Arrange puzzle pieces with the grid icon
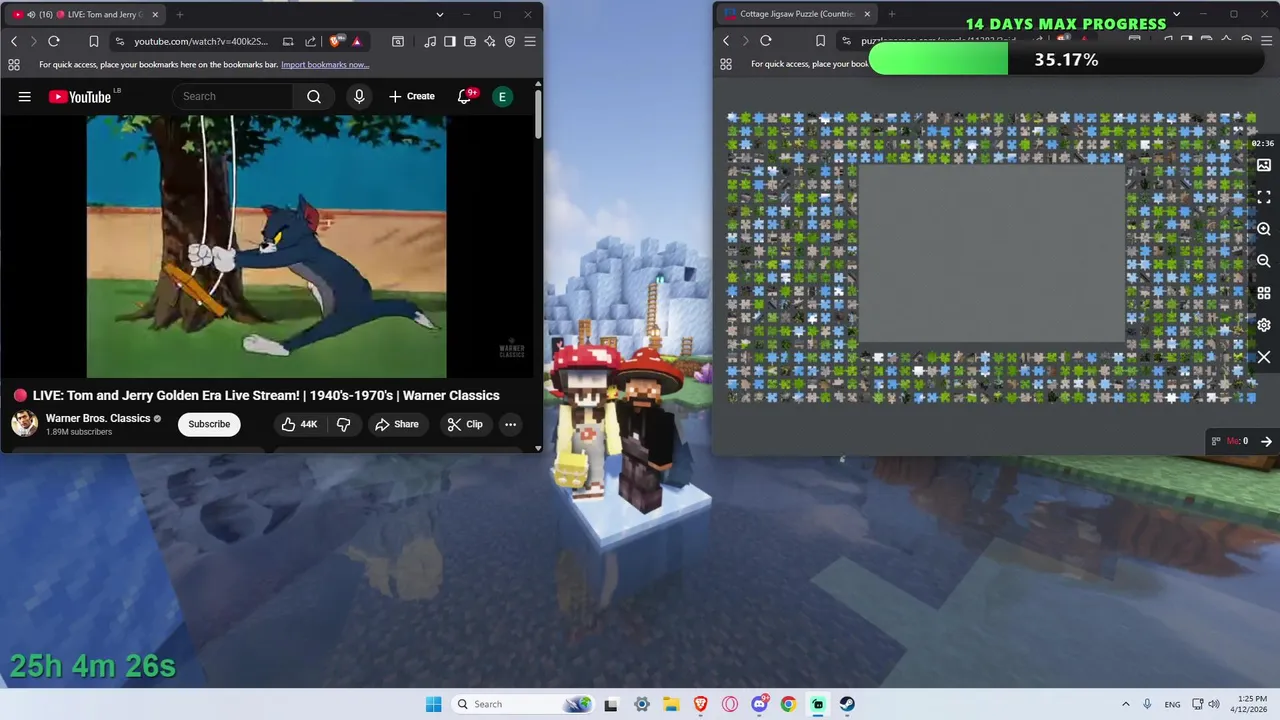This screenshot has width=1280, height=720. [x=1264, y=293]
